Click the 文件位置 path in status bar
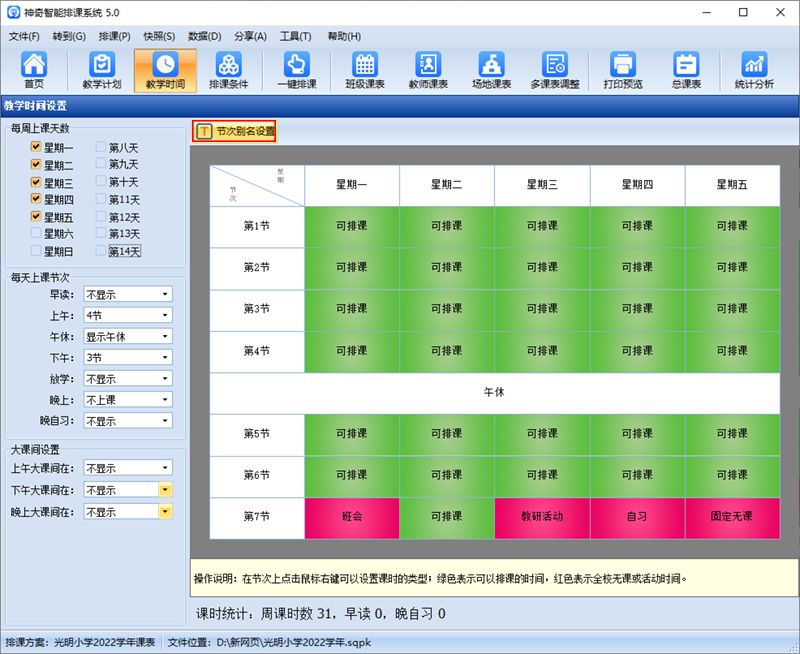This screenshot has width=800, height=654. tap(269, 643)
